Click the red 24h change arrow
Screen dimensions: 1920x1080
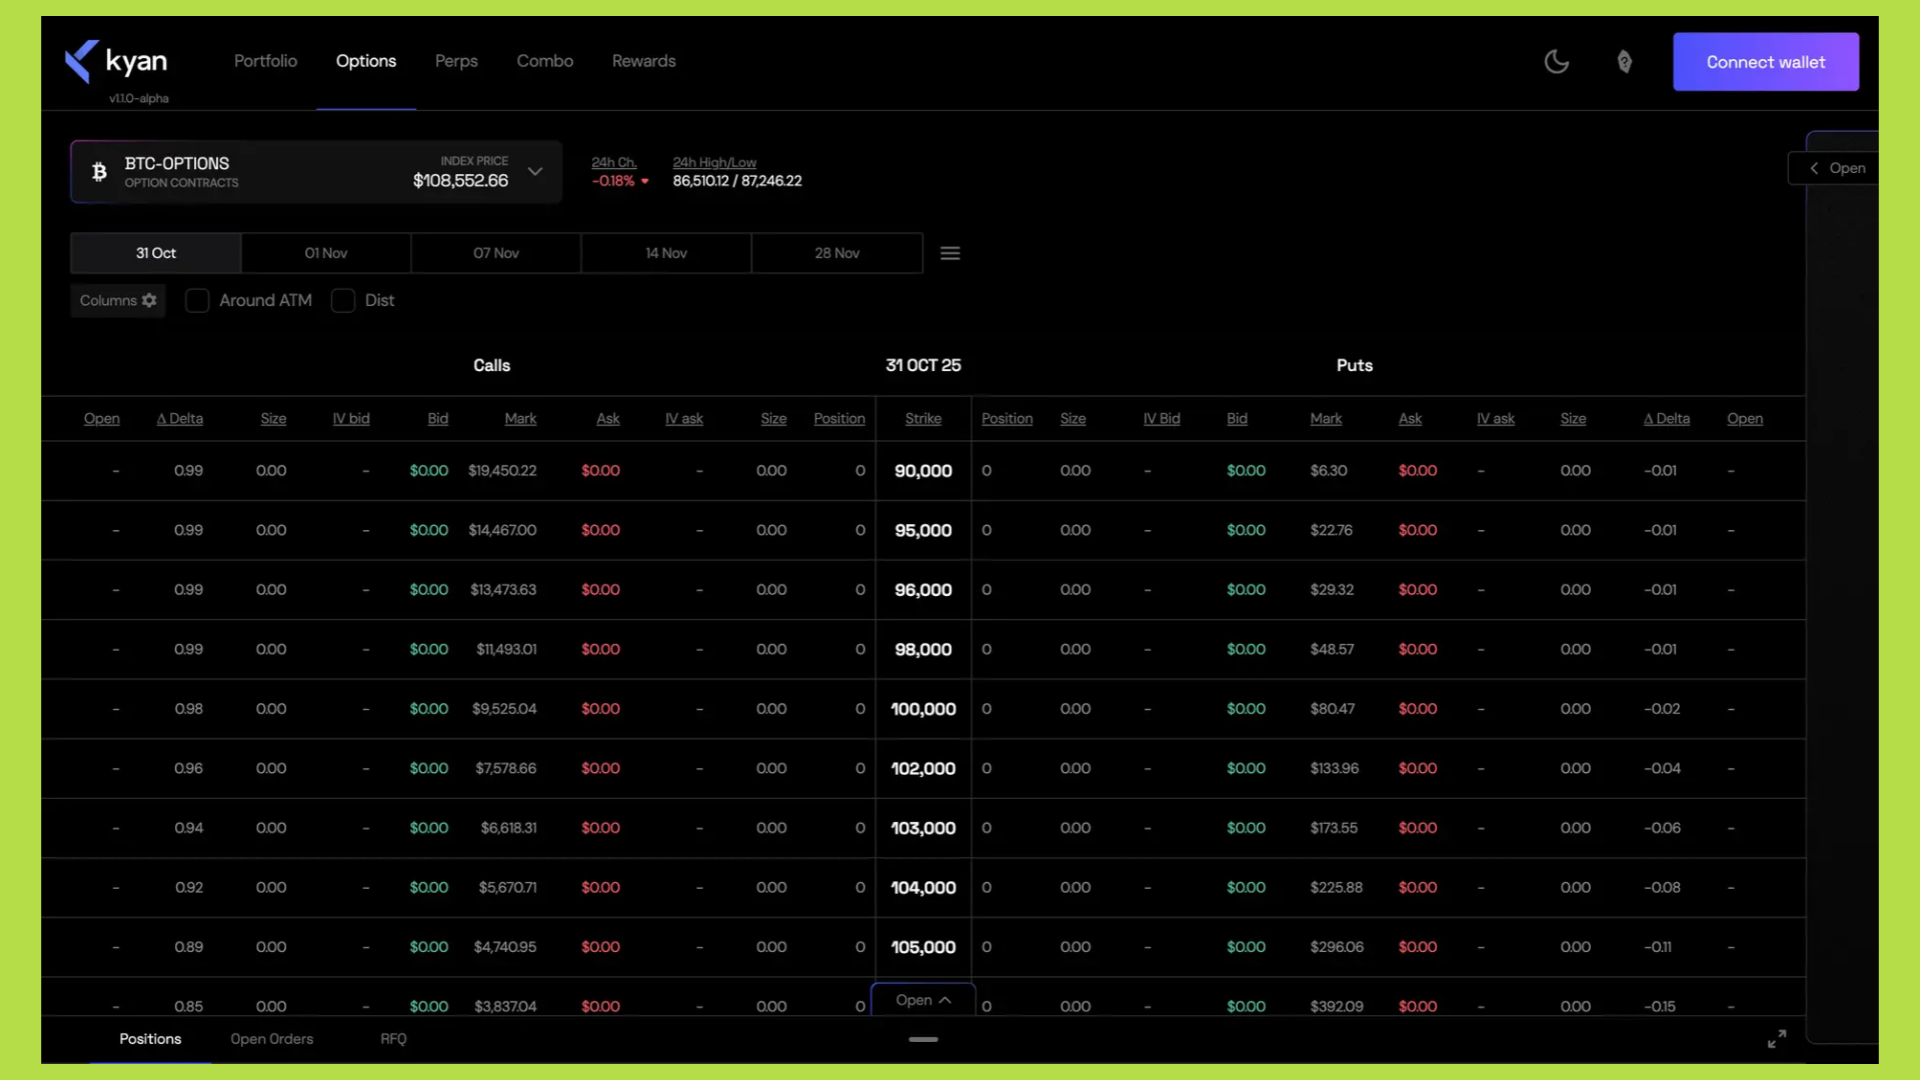point(645,181)
